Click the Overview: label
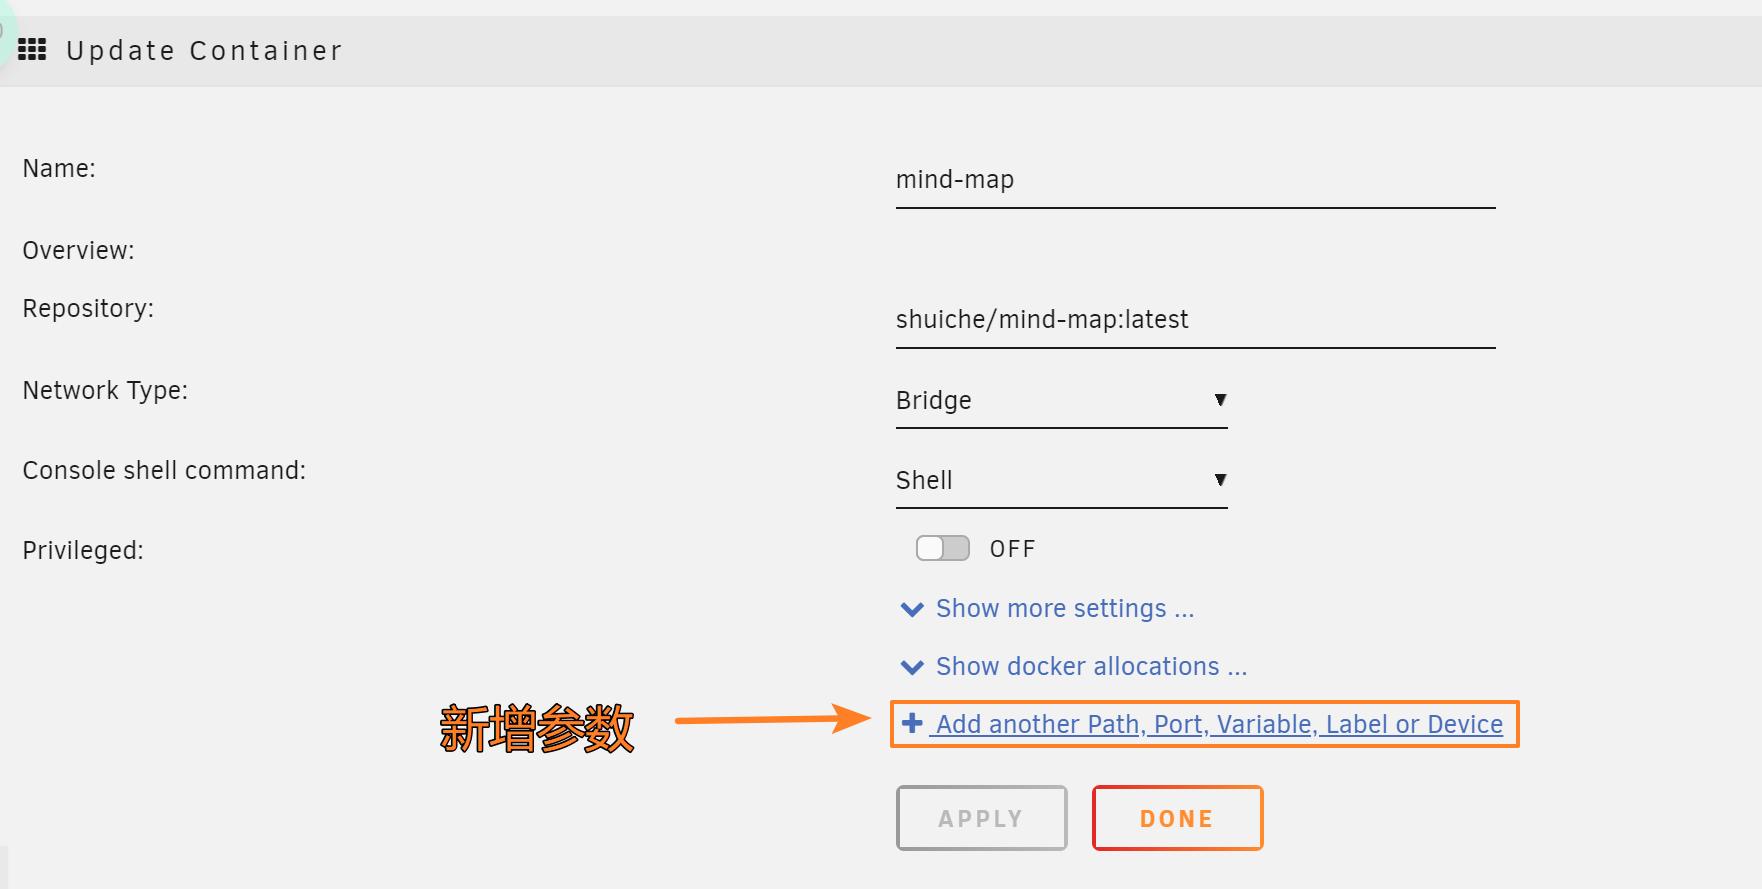 point(78,250)
